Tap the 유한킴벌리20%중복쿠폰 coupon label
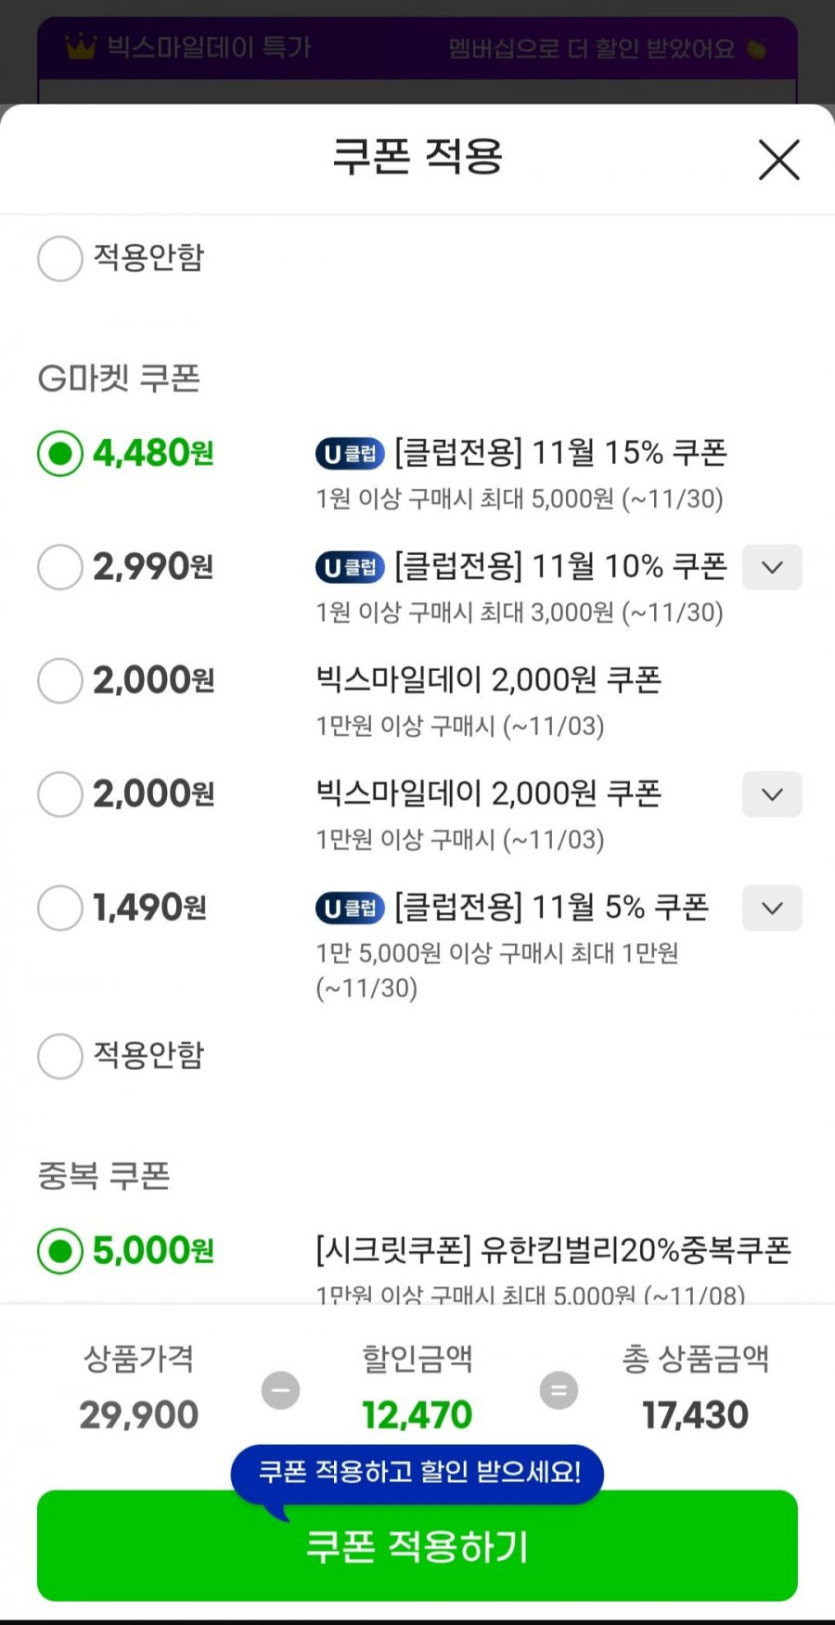 [553, 1250]
